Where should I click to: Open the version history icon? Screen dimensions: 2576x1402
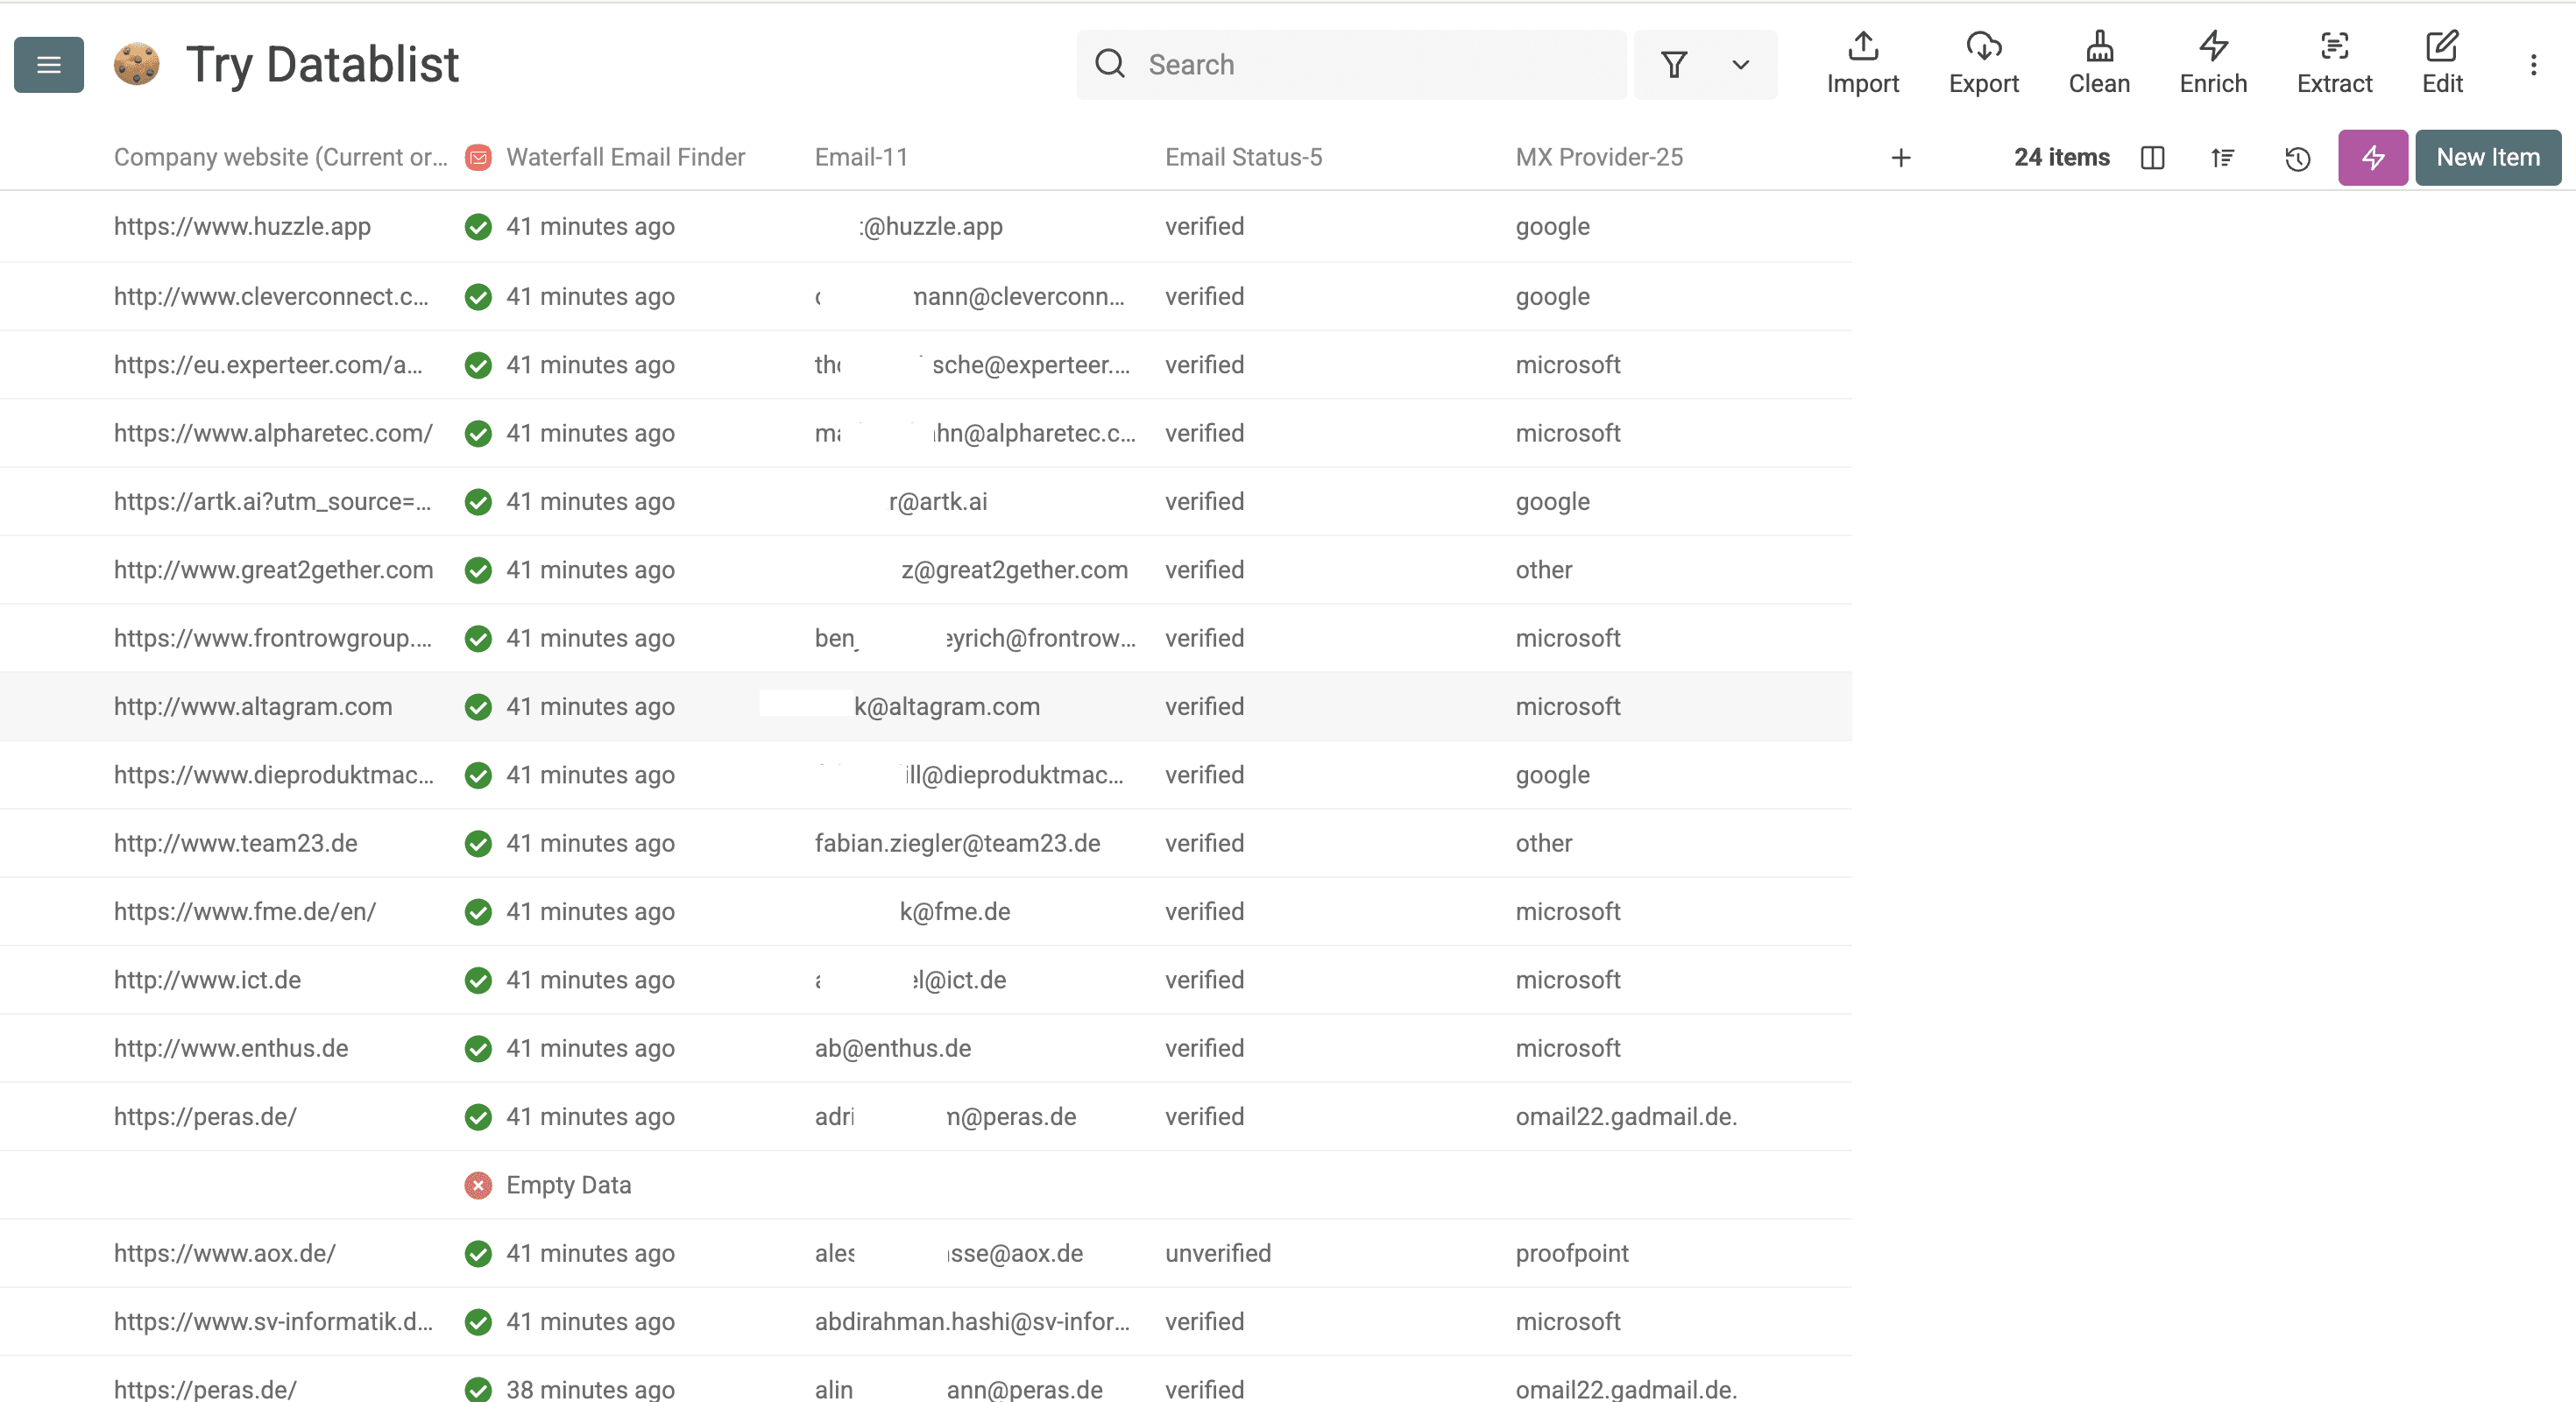[2297, 158]
